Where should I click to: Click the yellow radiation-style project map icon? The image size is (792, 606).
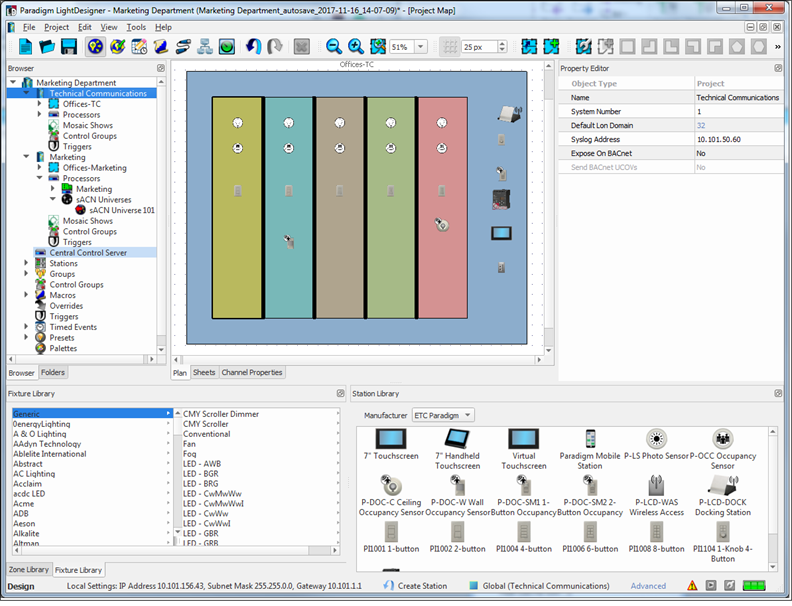coord(95,47)
